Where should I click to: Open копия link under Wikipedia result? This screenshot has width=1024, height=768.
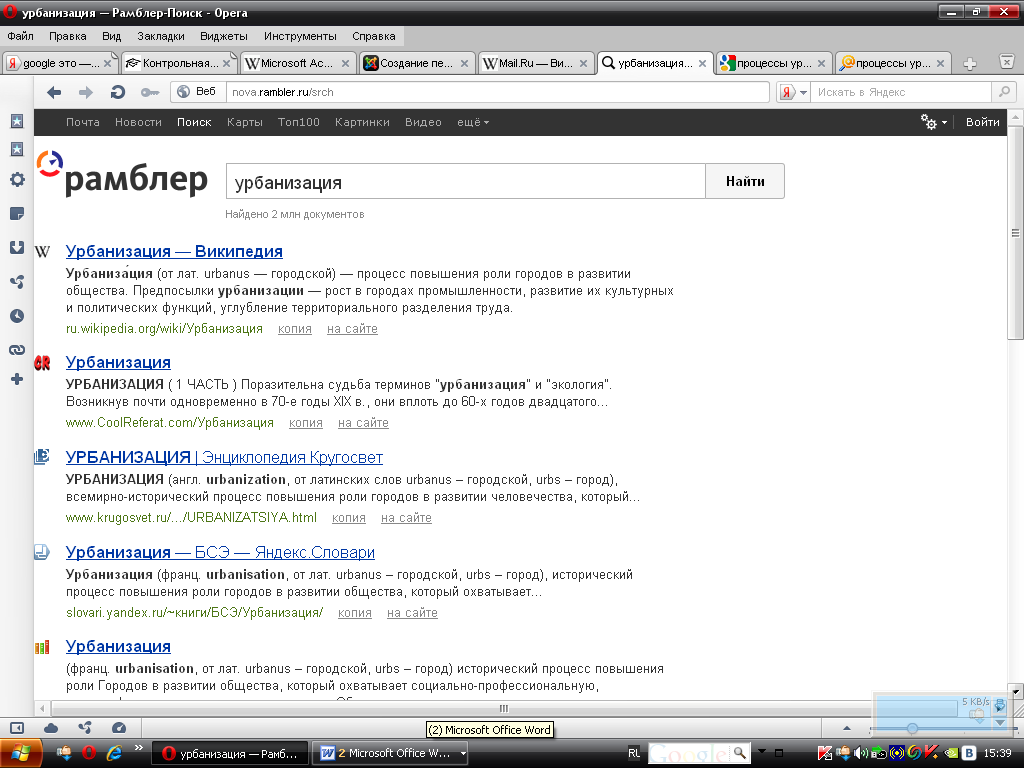(x=295, y=329)
